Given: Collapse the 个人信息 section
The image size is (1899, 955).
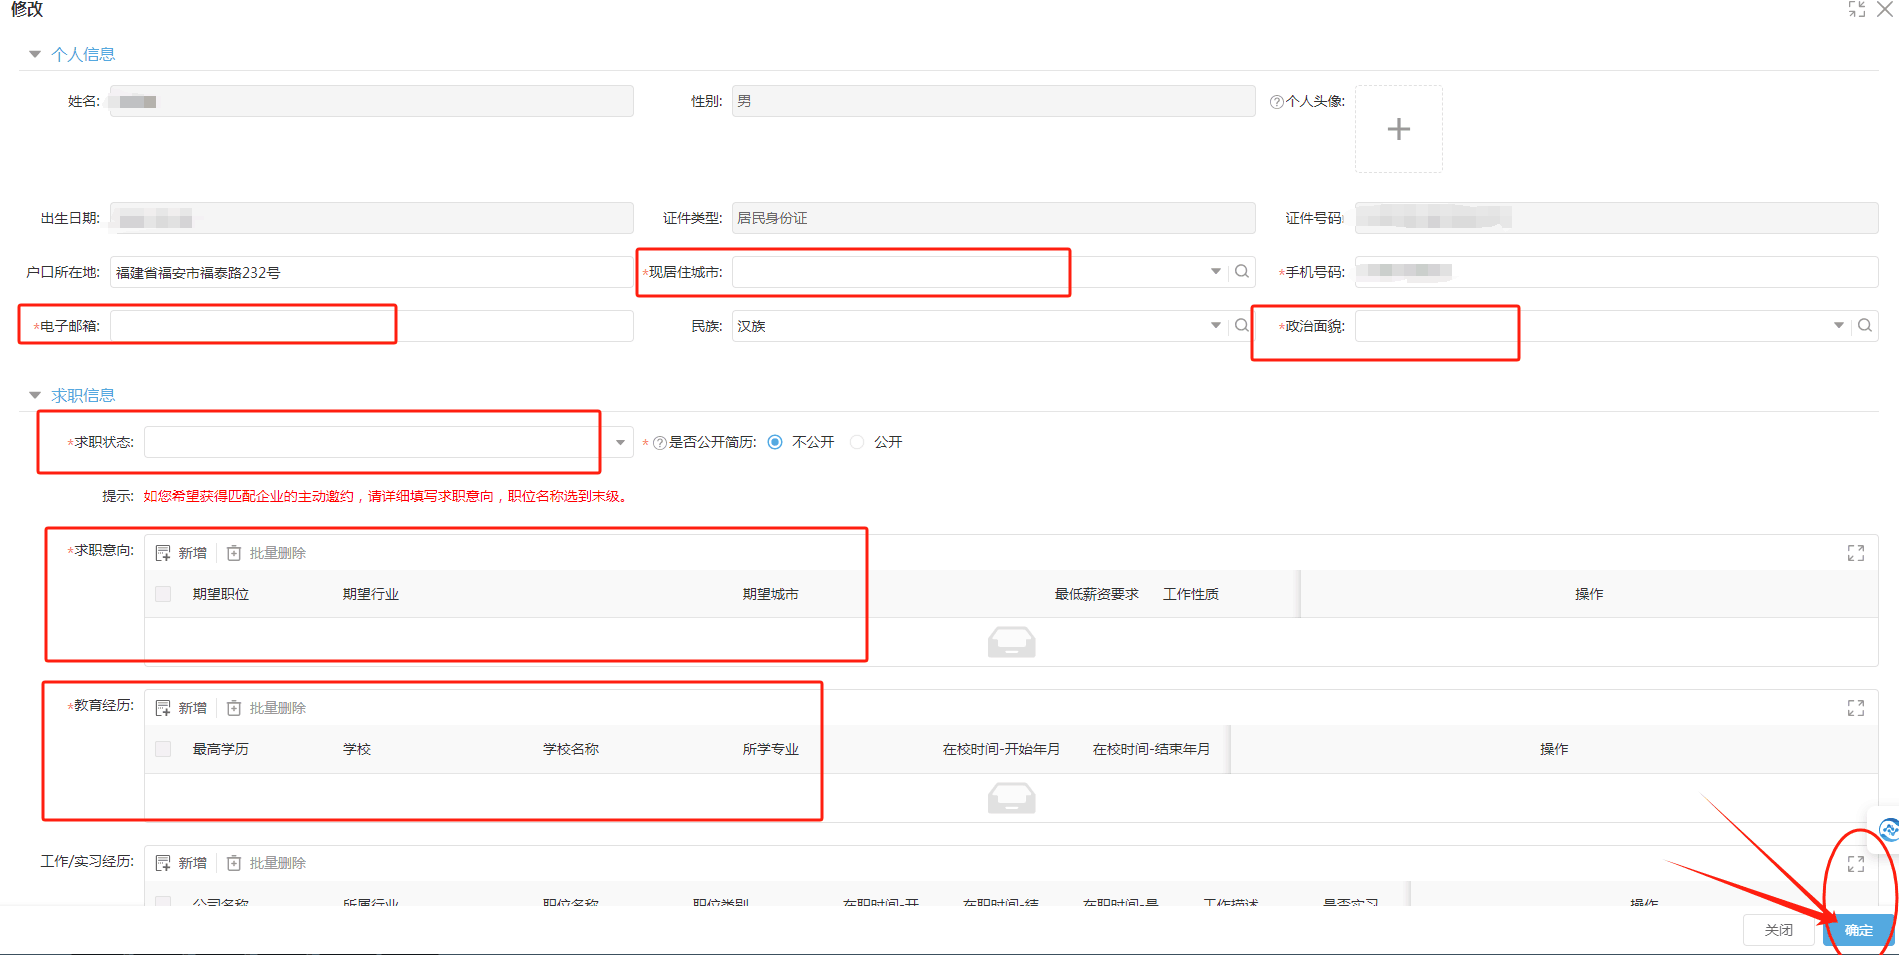Looking at the screenshot, I should coord(35,54).
